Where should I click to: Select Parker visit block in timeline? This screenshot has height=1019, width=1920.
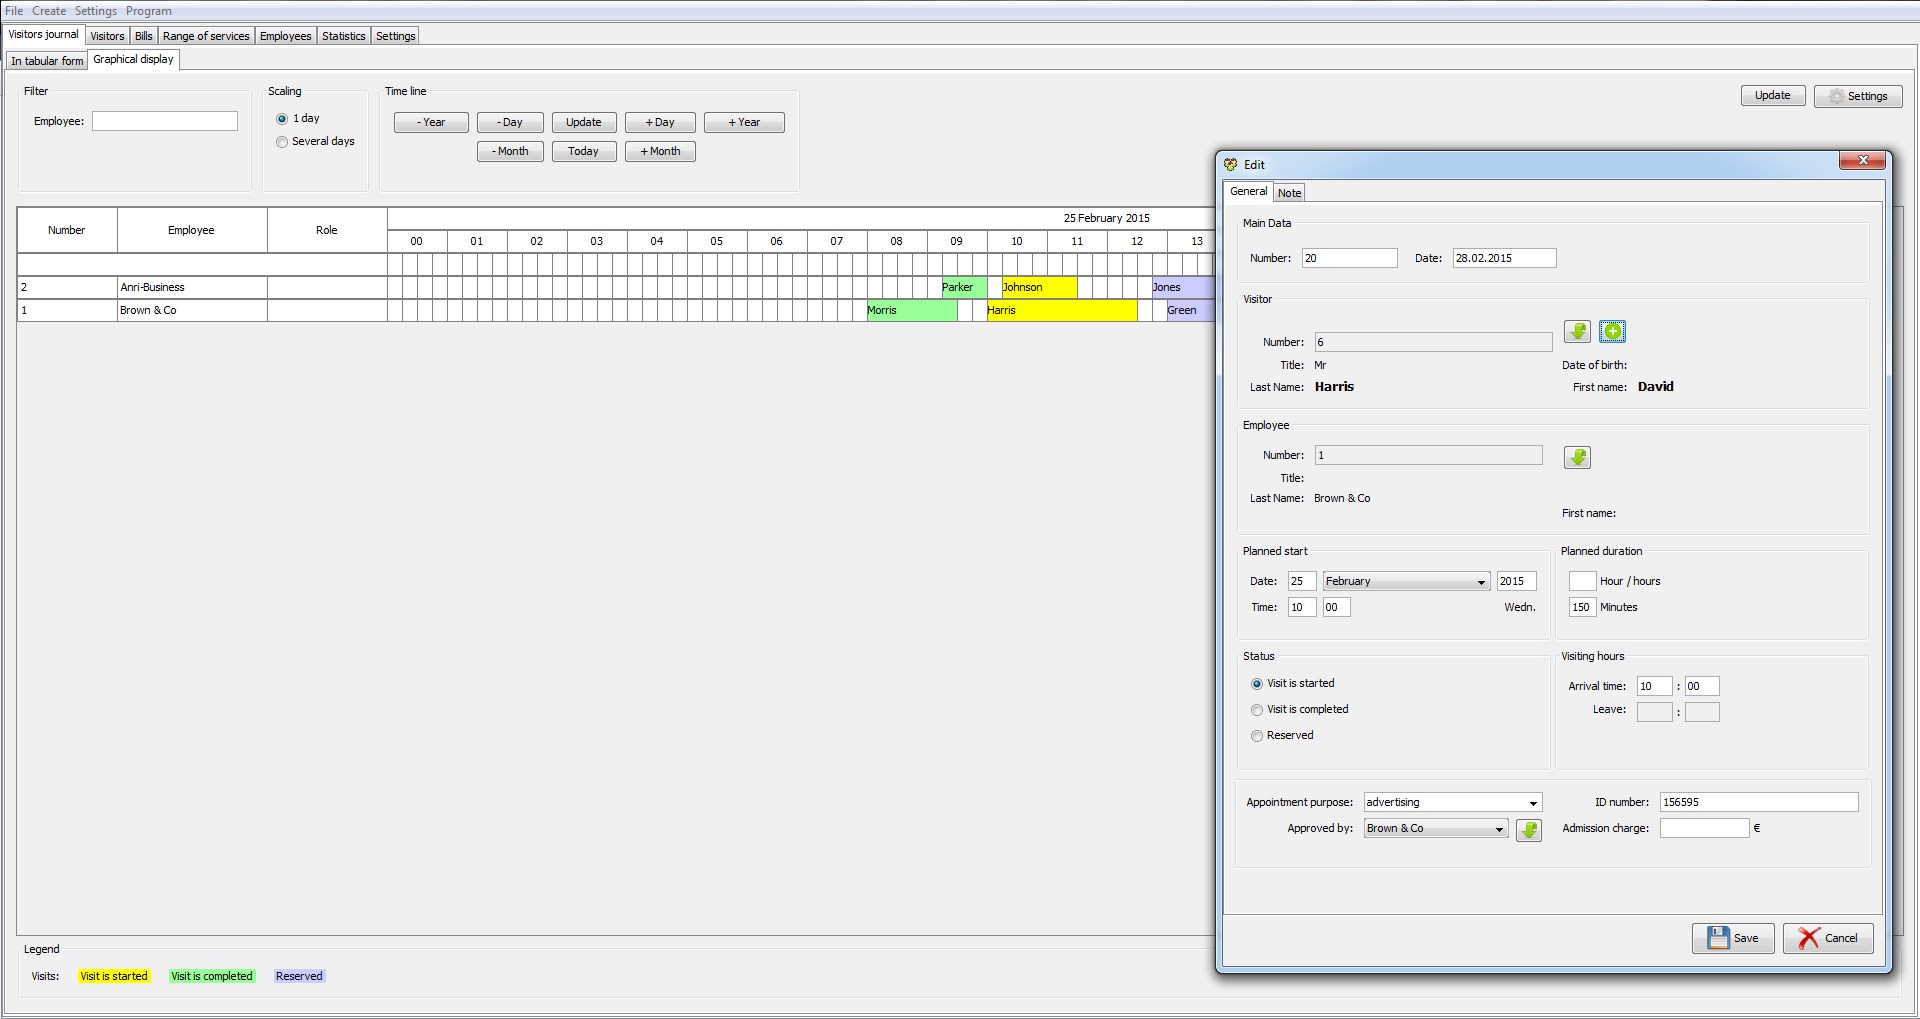point(964,287)
